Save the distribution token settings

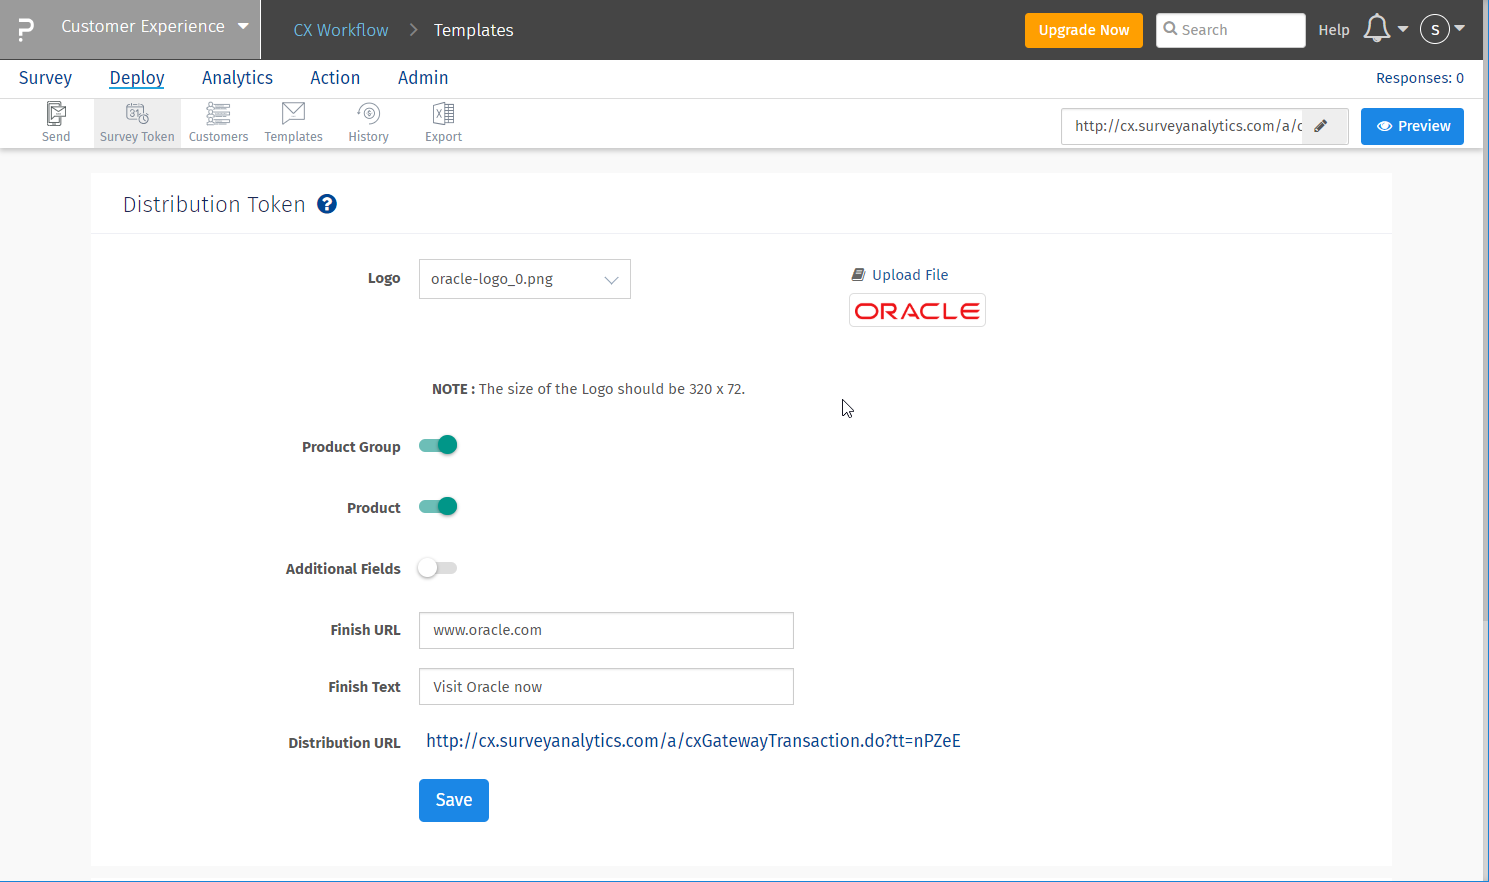coord(454,800)
